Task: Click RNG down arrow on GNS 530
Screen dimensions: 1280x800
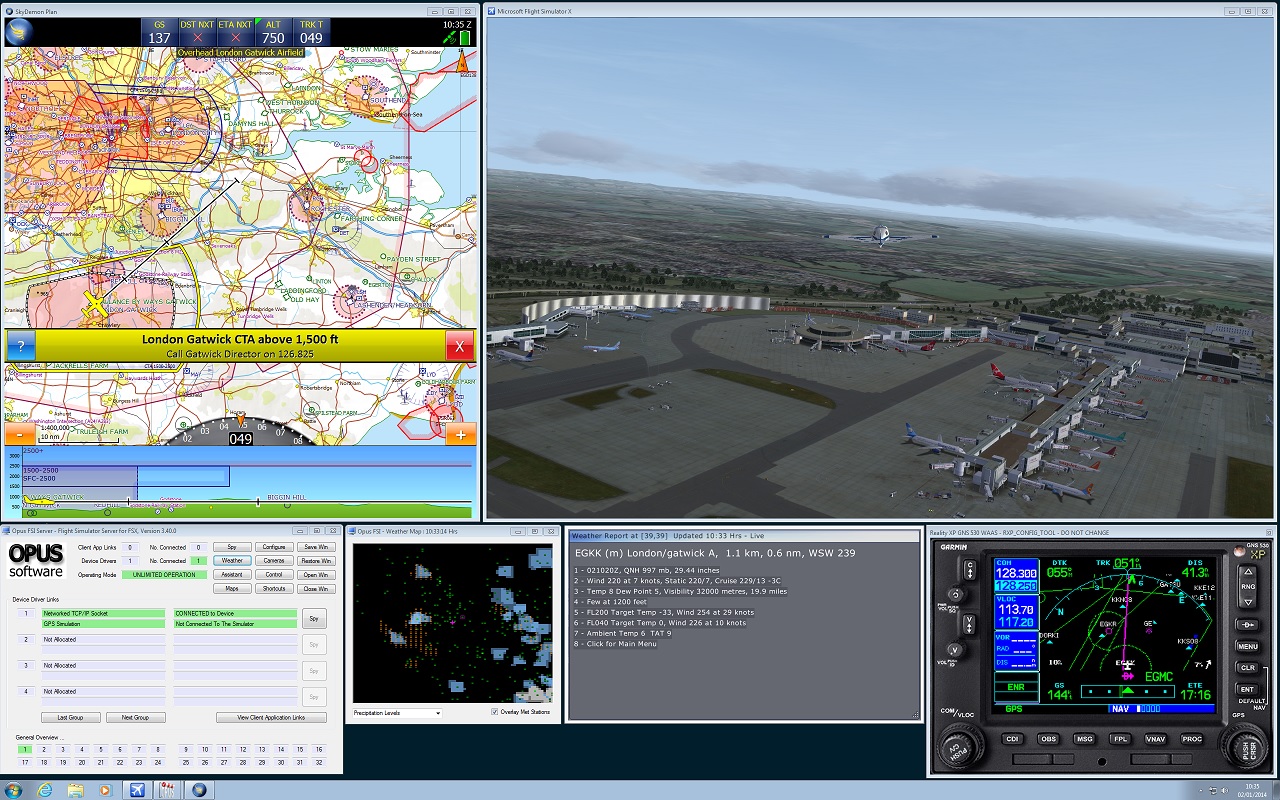Action: point(1247,602)
